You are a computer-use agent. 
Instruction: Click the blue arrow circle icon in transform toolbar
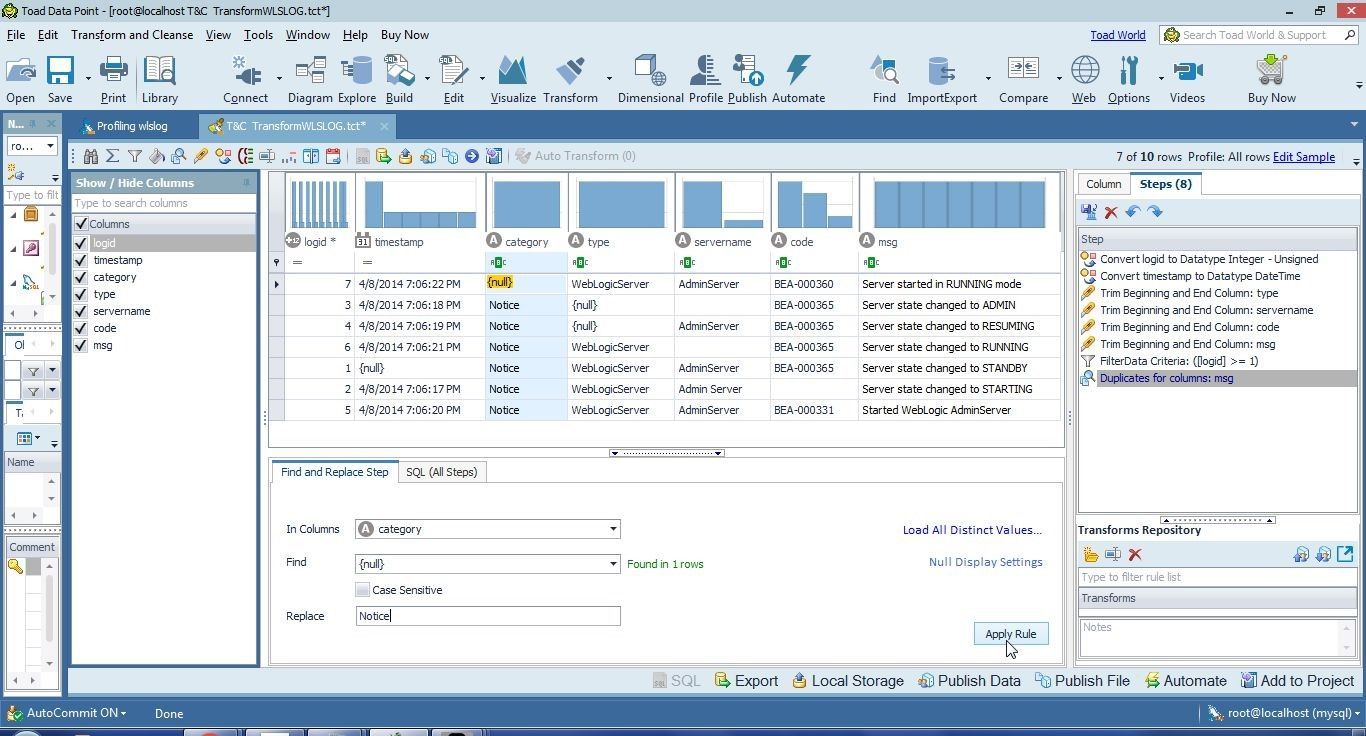tap(471, 156)
